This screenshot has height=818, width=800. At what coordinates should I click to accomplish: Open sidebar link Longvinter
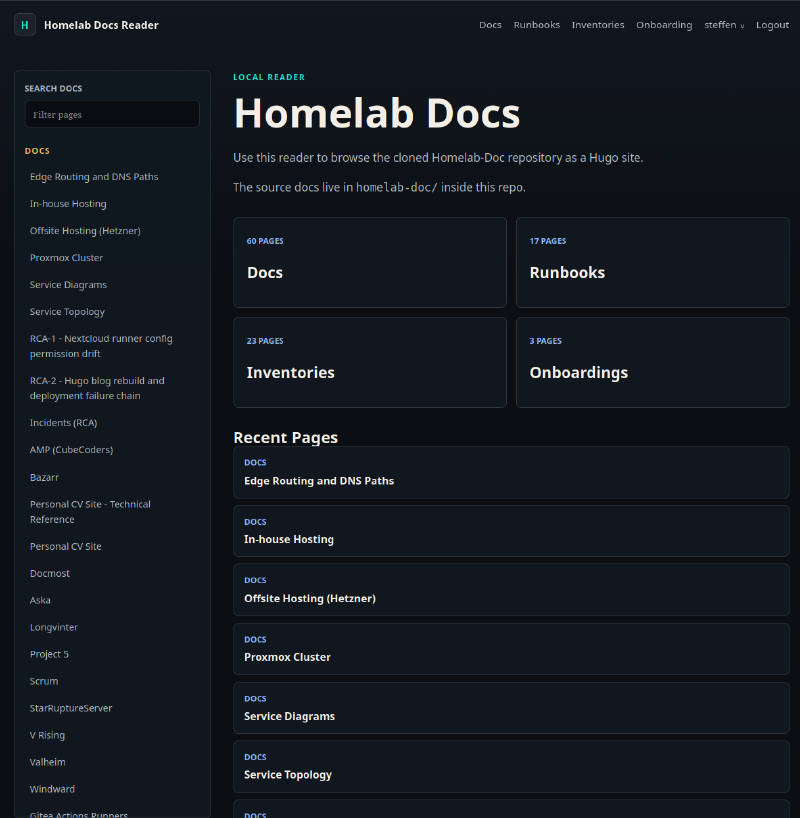54,627
